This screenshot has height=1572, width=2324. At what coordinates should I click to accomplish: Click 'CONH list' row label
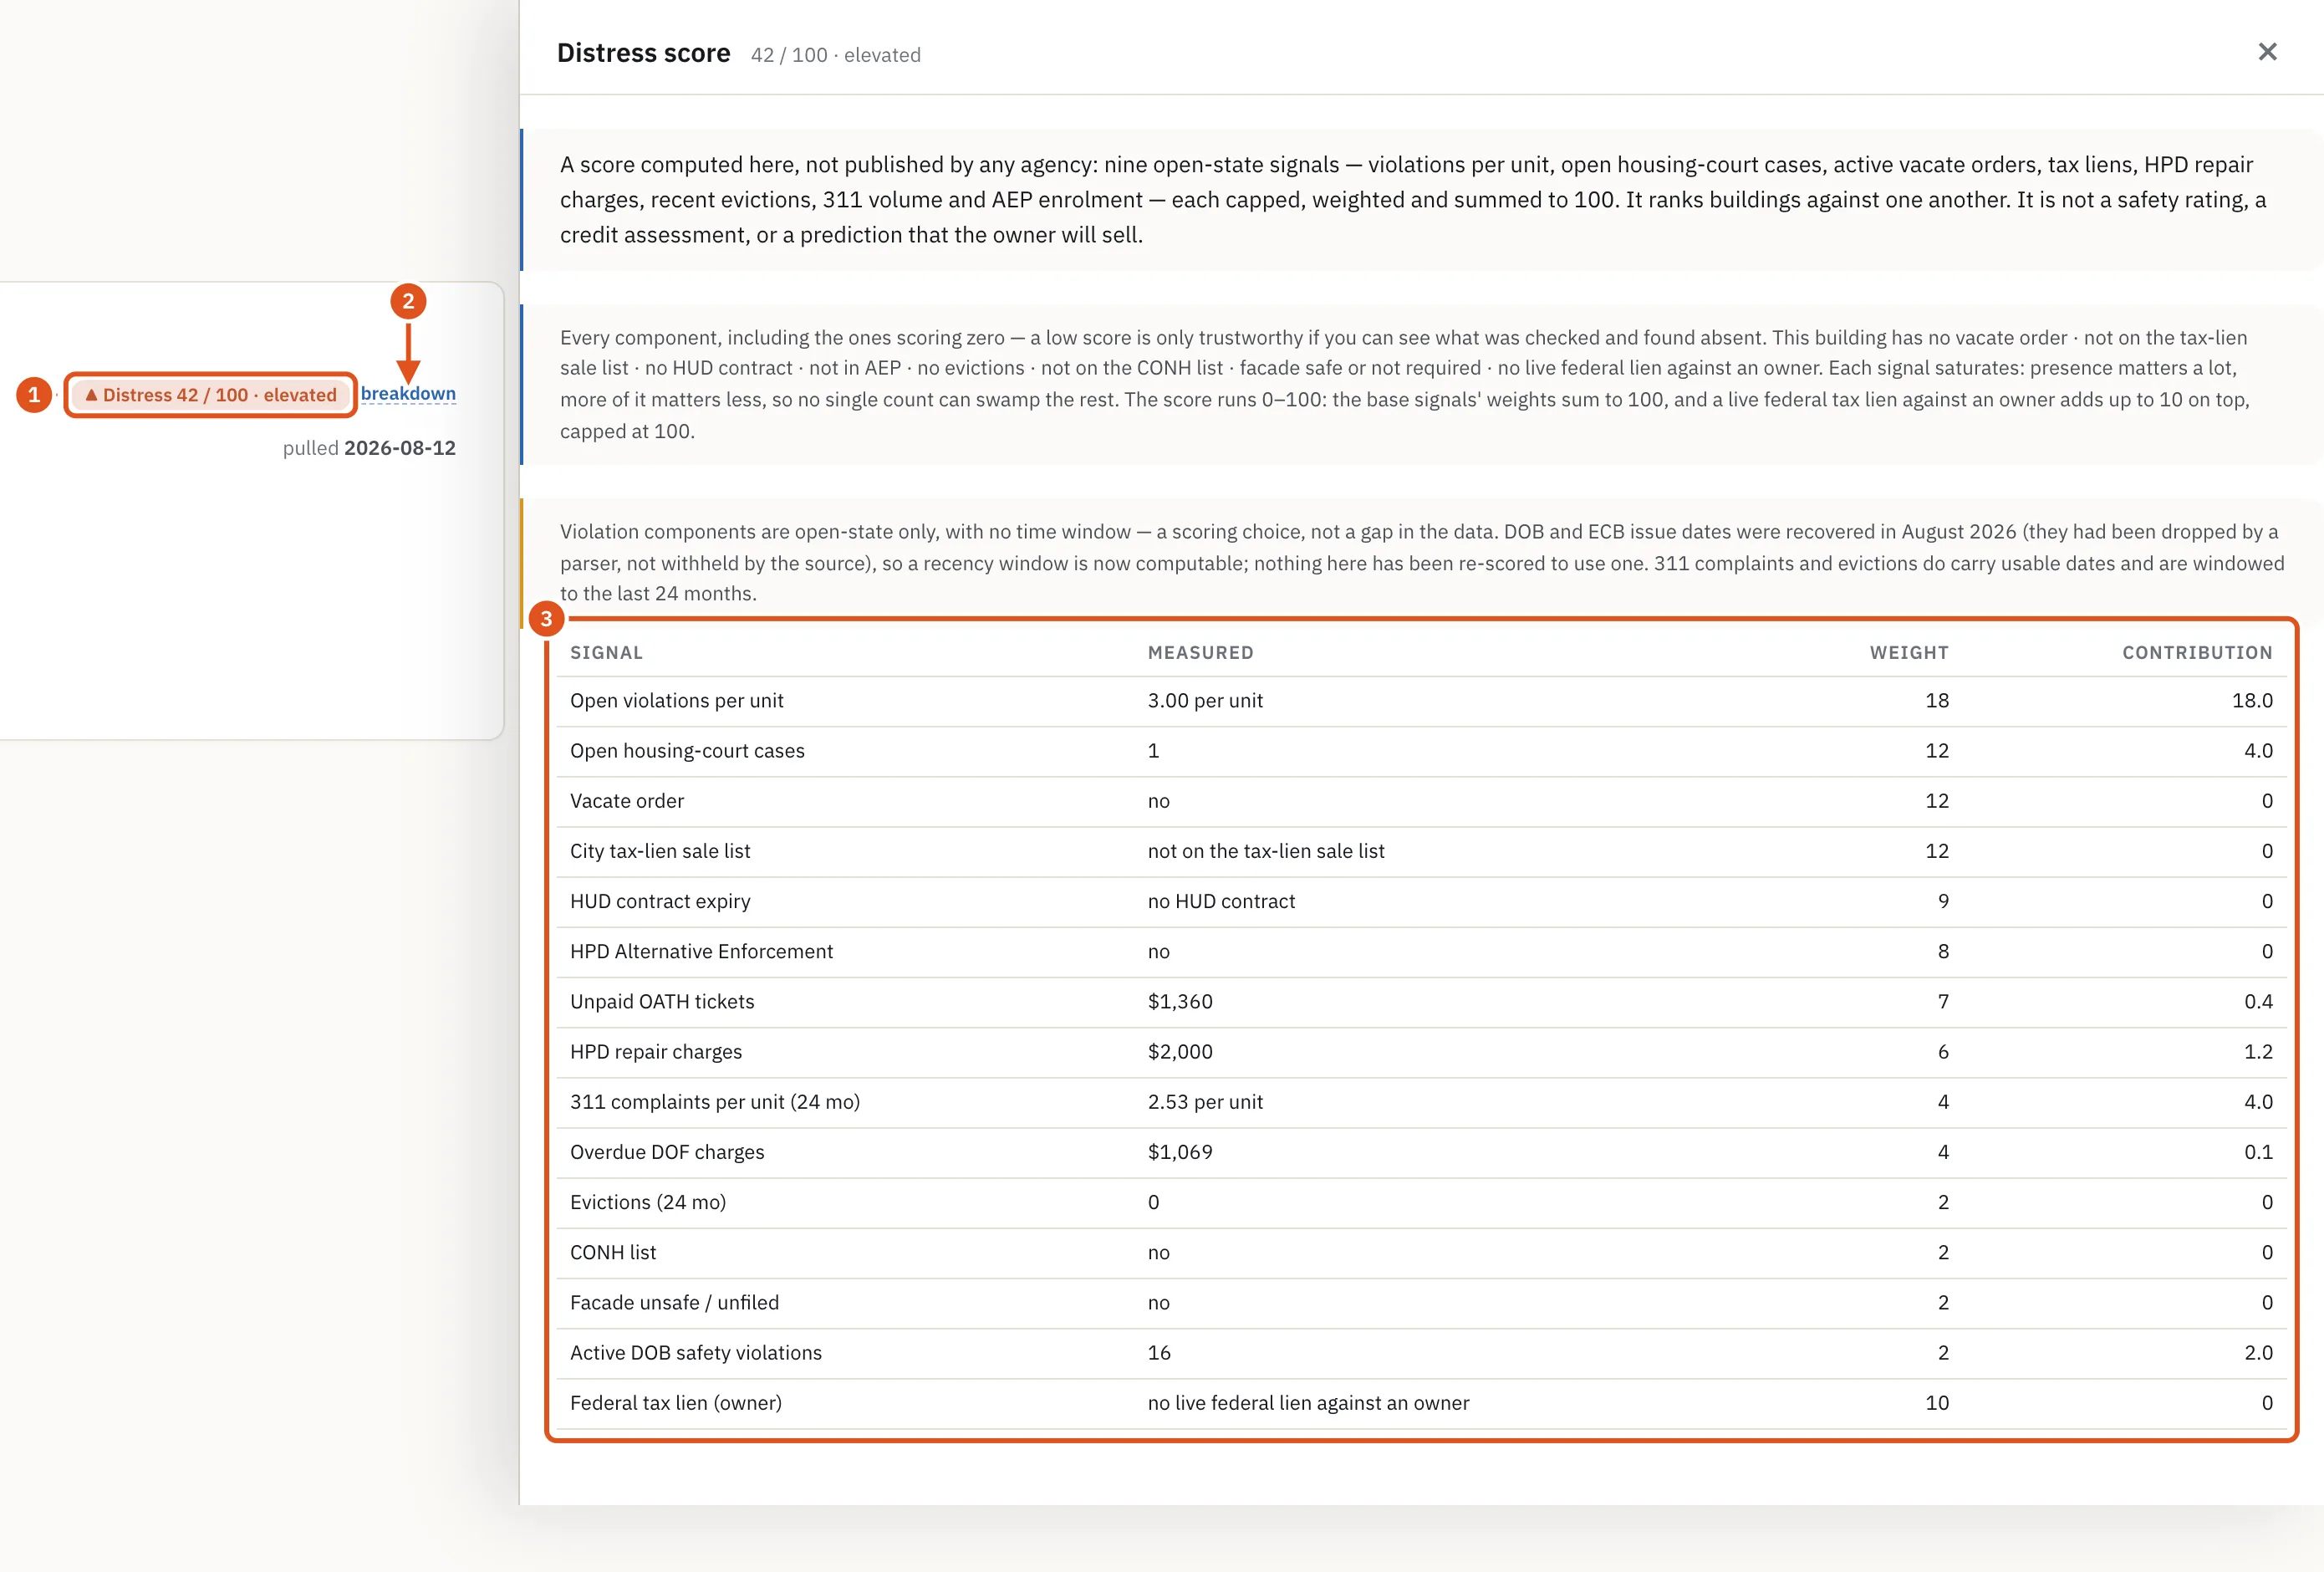coord(613,1252)
